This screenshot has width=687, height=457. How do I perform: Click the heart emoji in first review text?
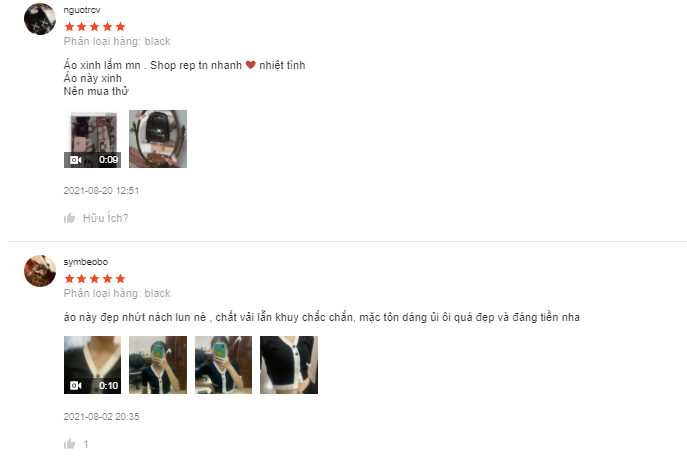(x=250, y=65)
